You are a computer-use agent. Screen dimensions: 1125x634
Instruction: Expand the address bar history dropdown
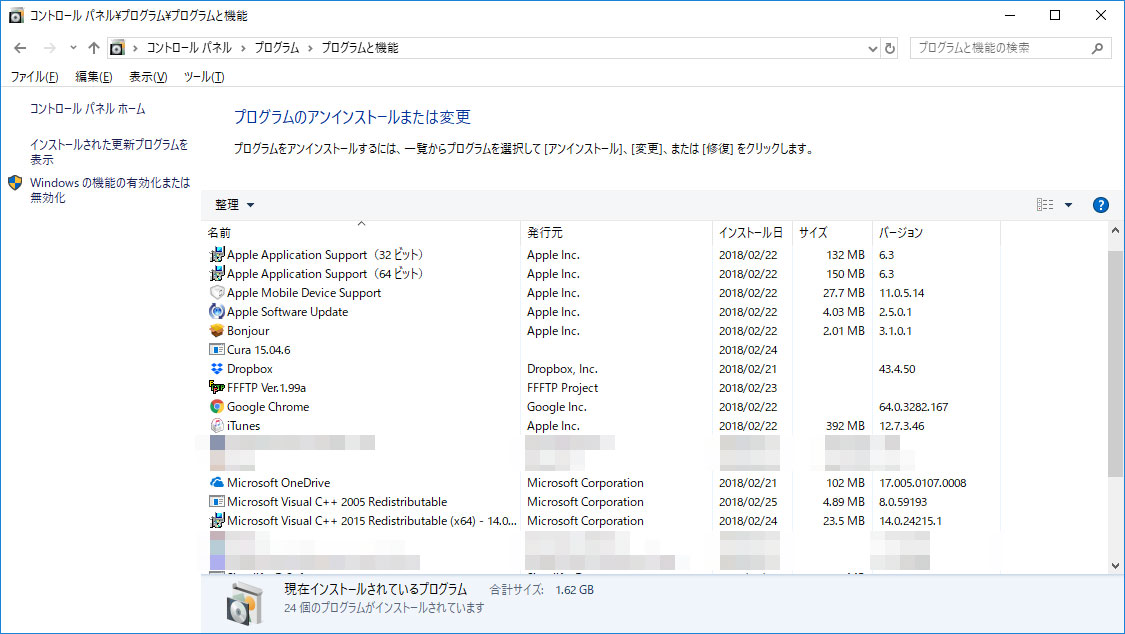point(872,49)
